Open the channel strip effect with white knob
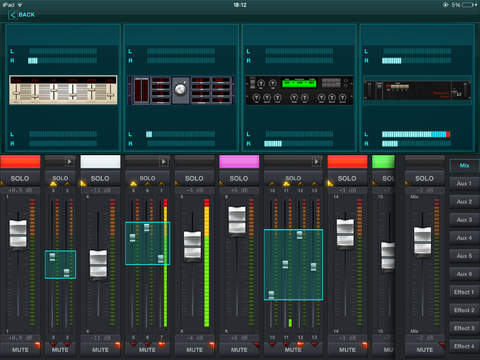 [x=180, y=90]
